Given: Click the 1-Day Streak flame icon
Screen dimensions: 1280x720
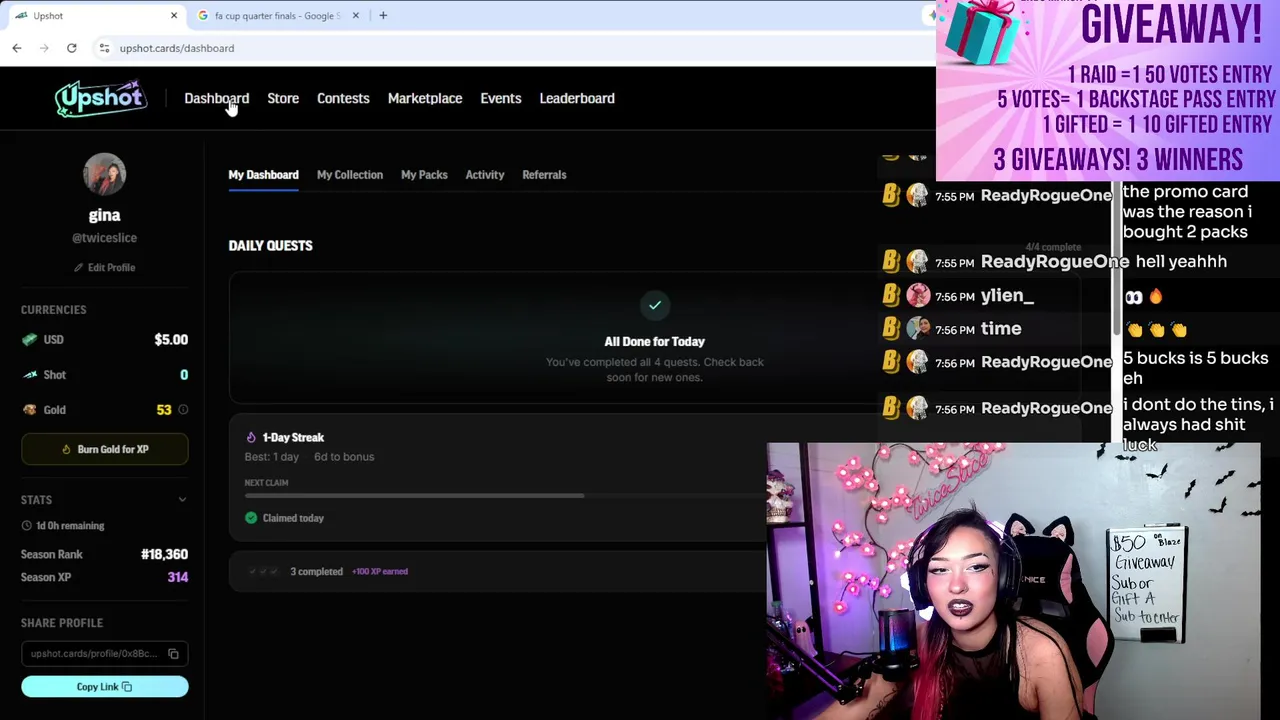Looking at the screenshot, I should (251, 437).
